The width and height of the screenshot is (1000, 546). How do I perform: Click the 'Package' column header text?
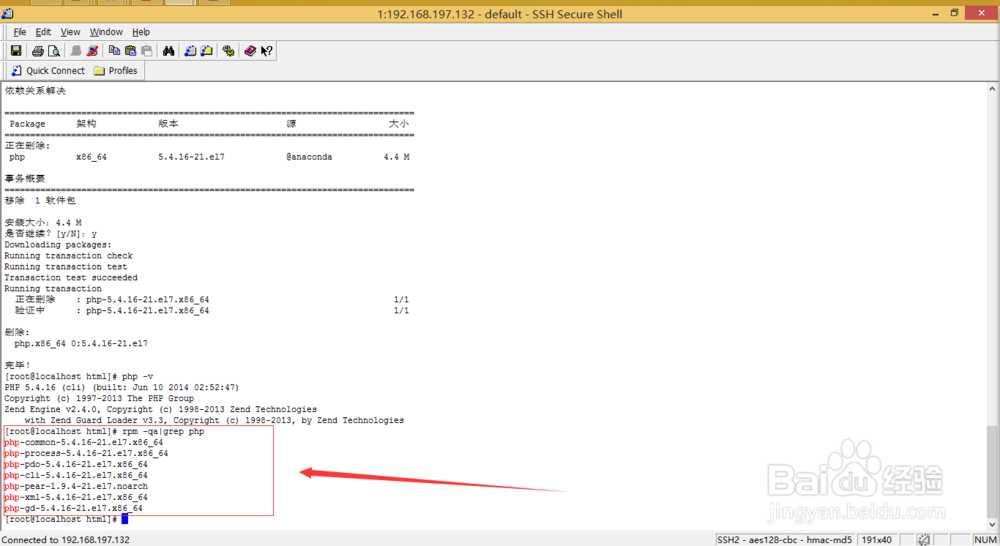[x=27, y=124]
